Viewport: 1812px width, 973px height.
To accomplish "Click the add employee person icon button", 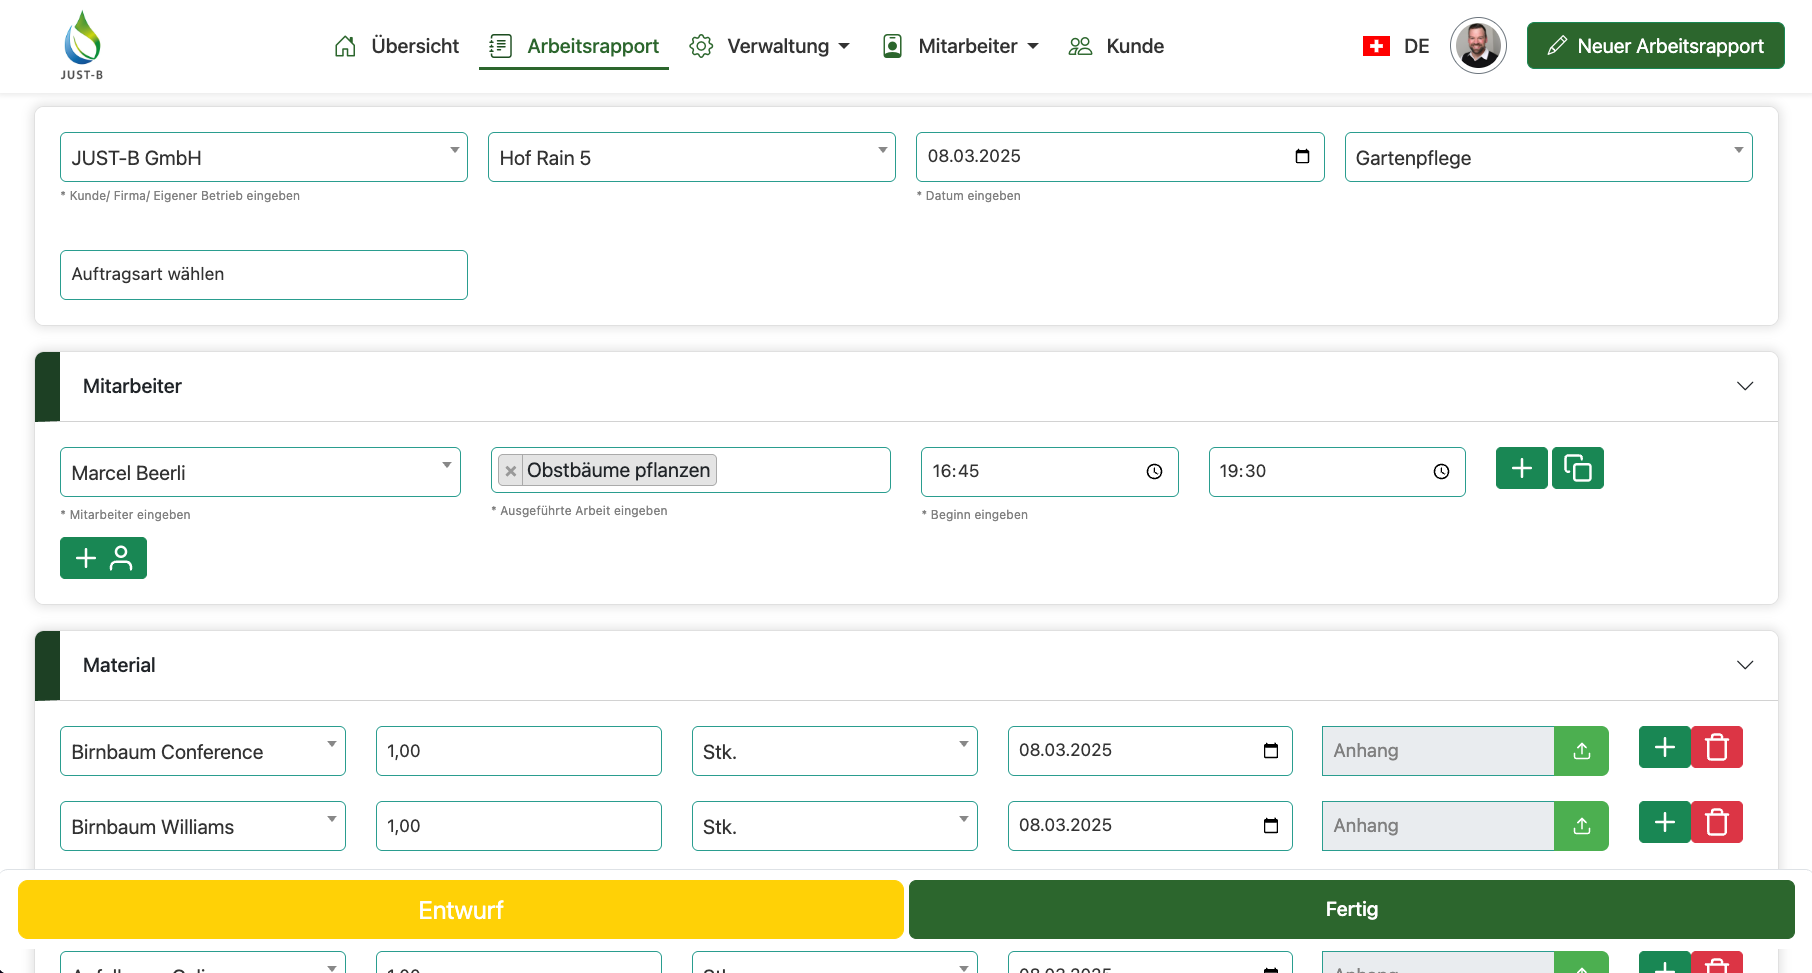I will [103, 558].
